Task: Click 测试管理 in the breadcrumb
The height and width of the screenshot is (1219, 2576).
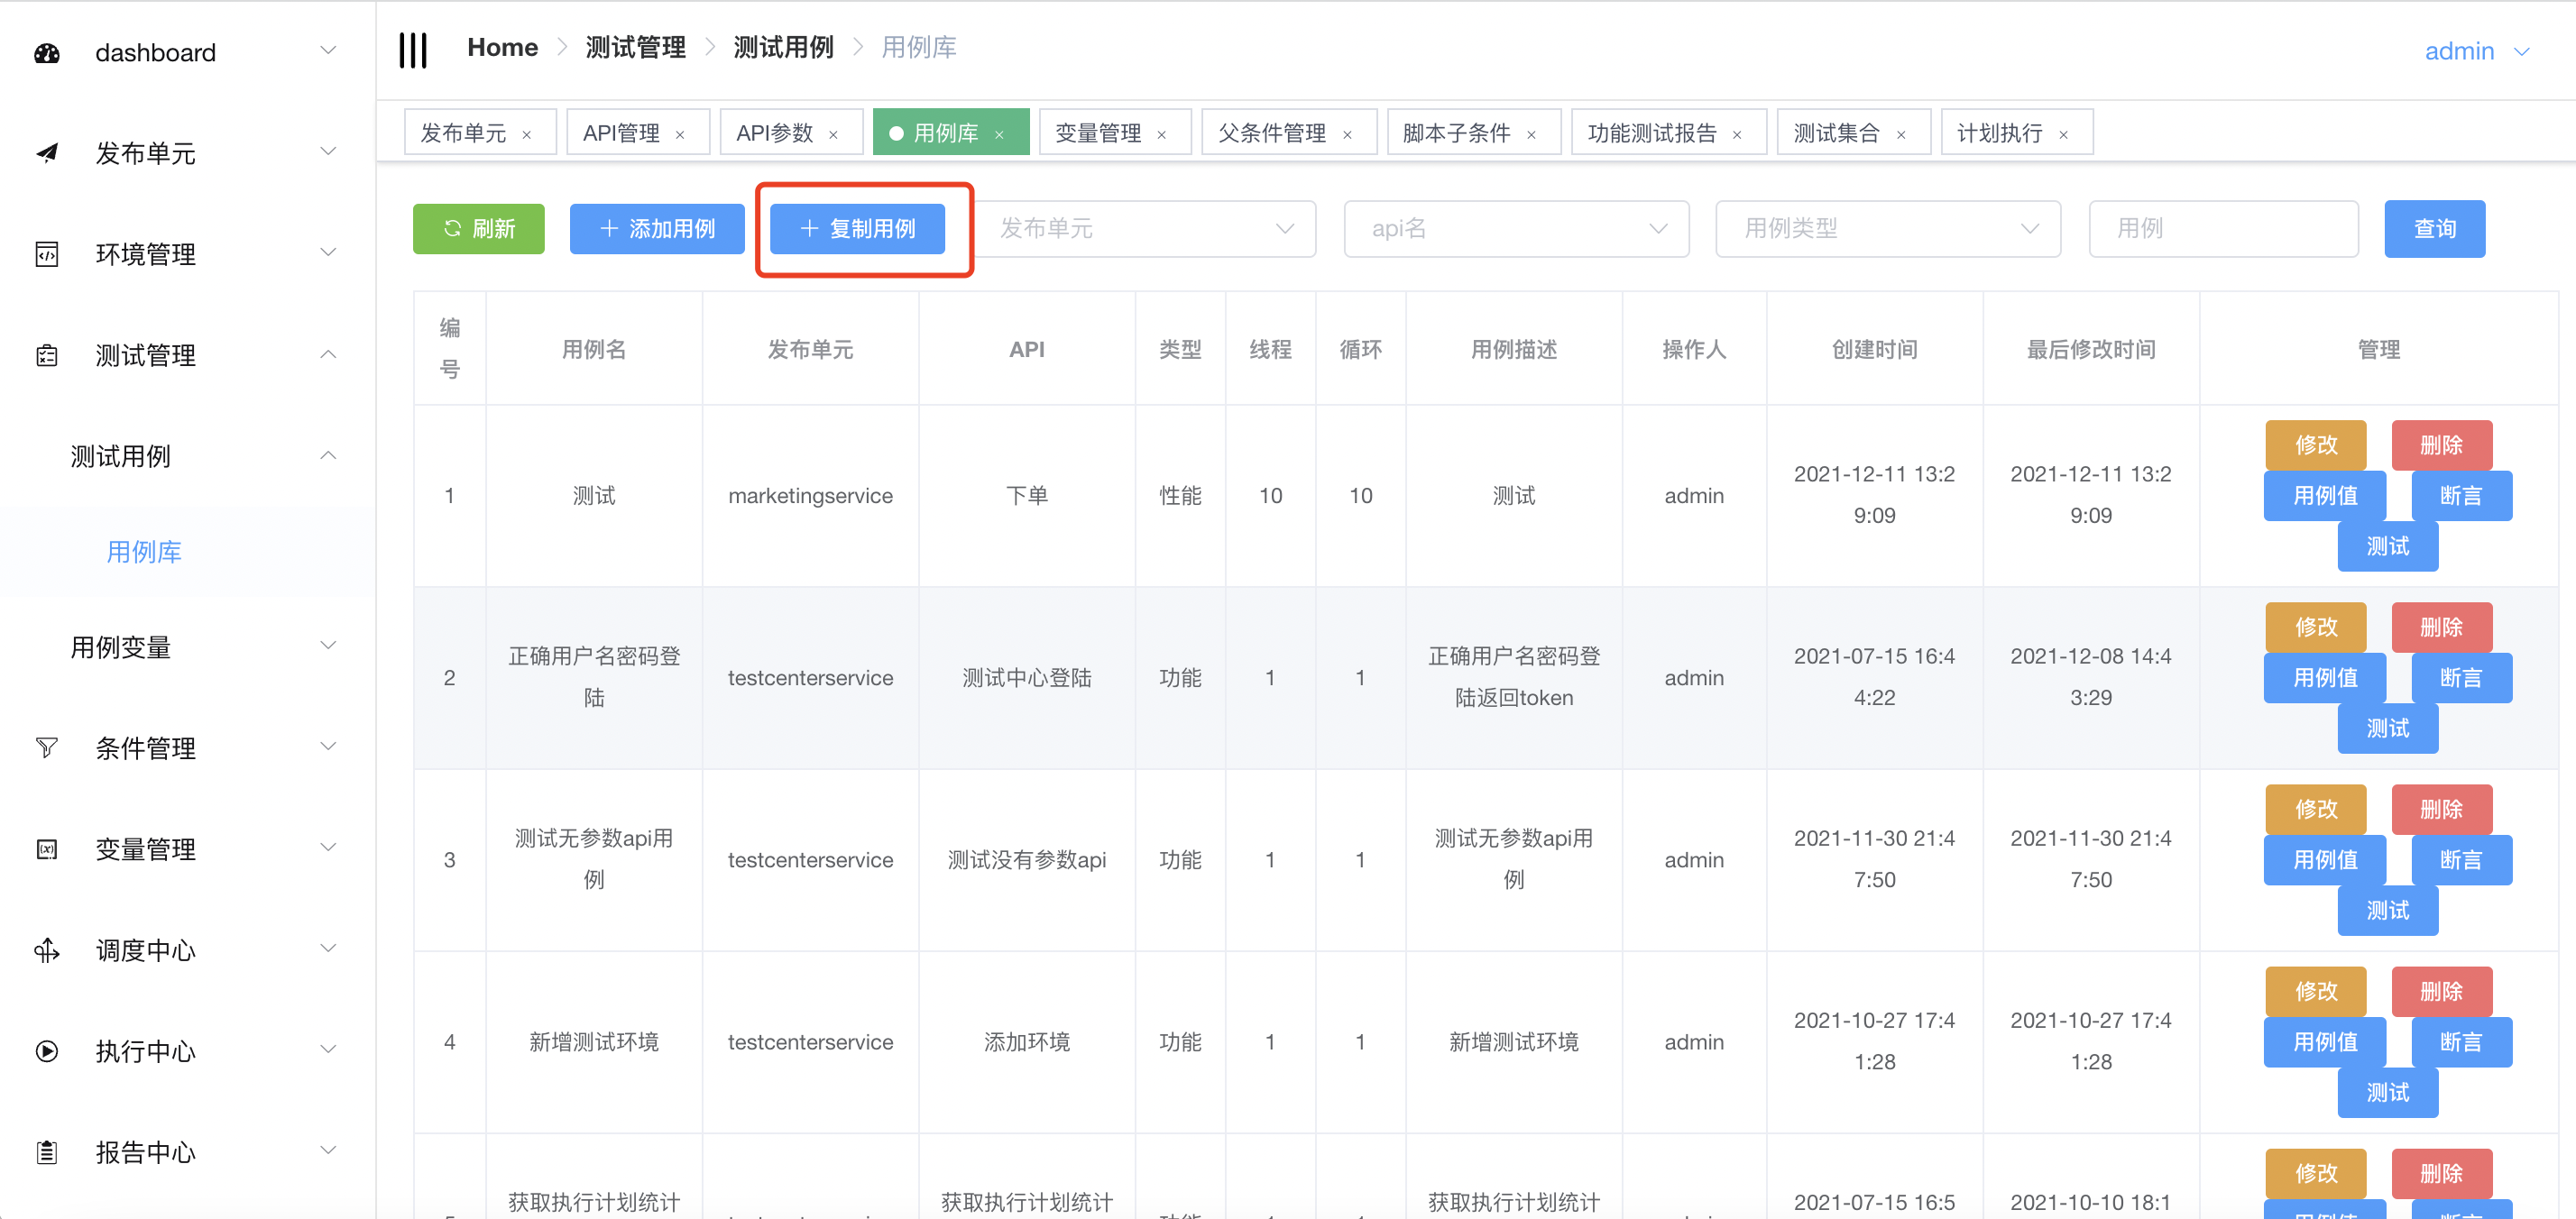Action: tap(635, 48)
